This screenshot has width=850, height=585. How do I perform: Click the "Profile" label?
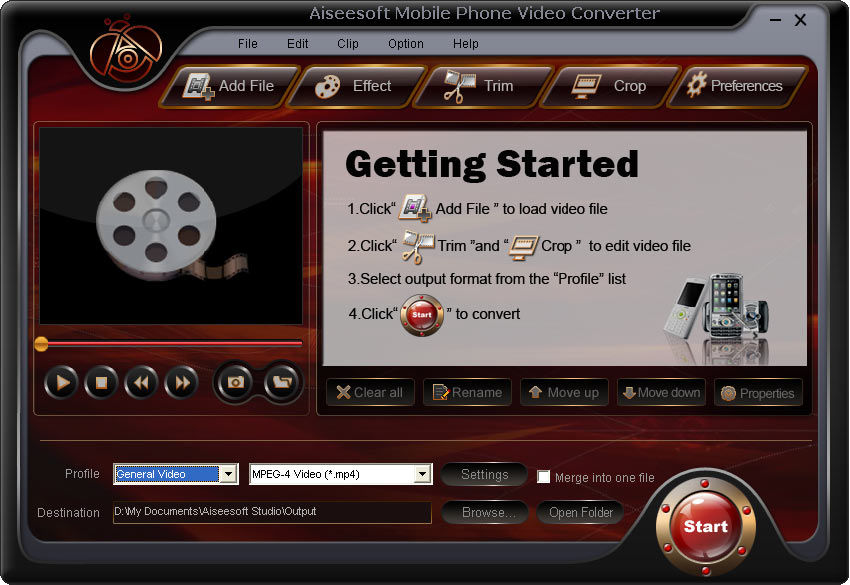click(82, 474)
